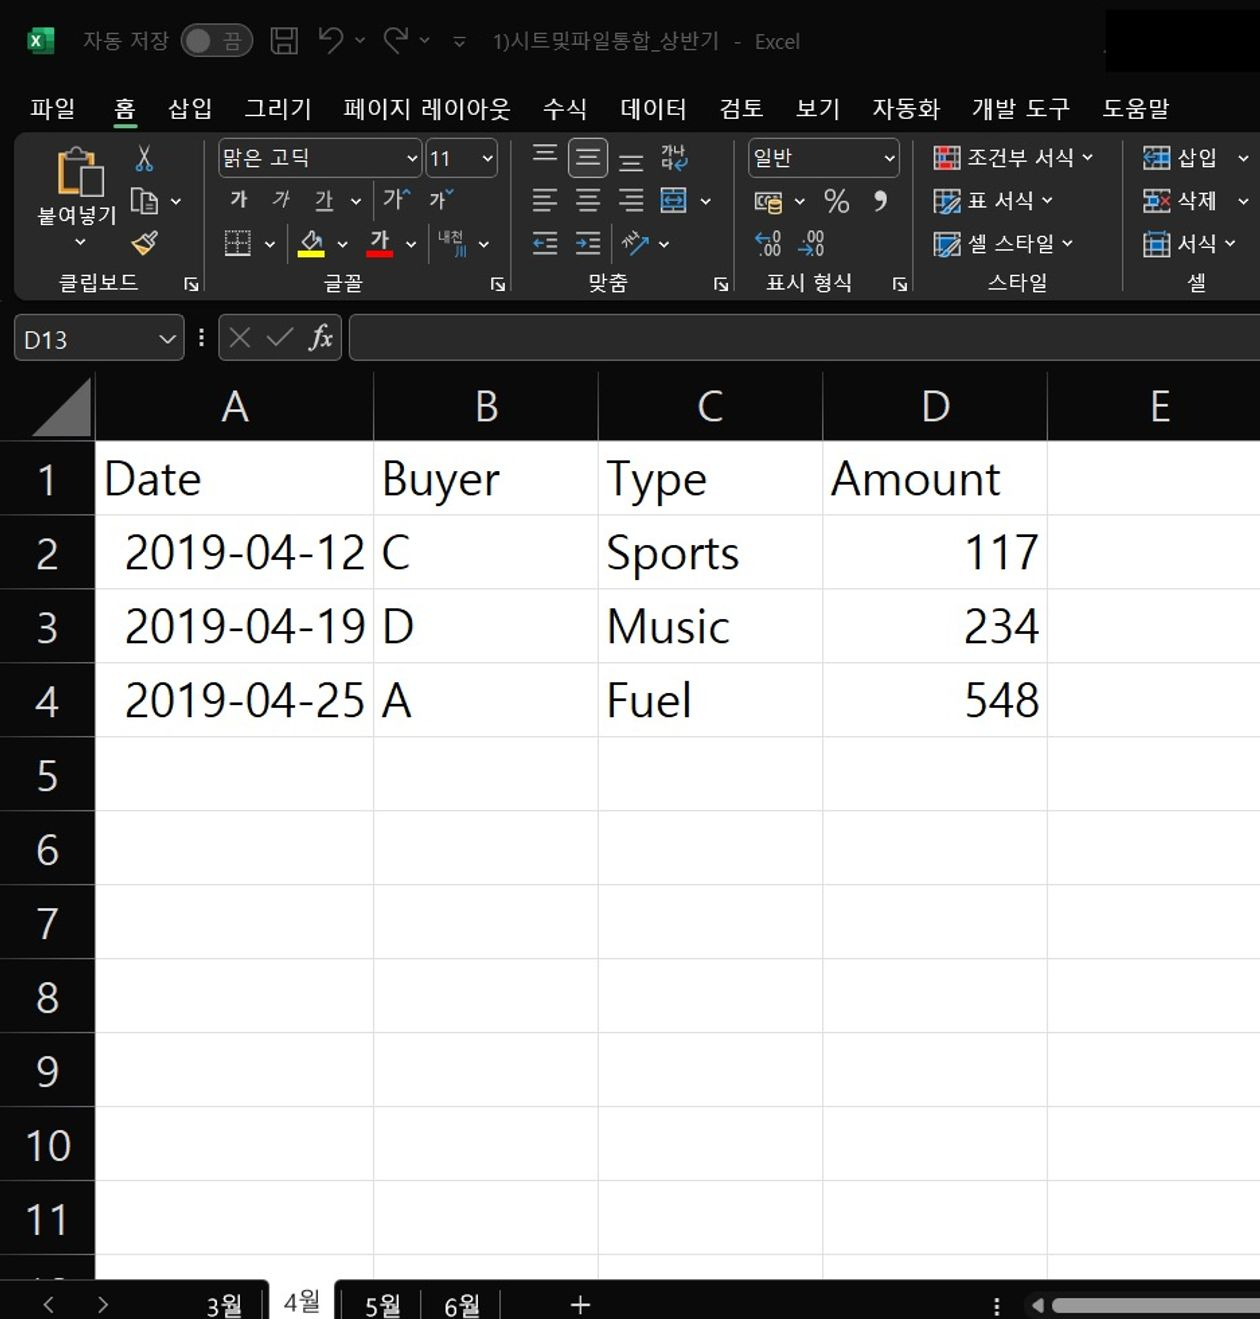
Task: Open Customize Quick Access Toolbar dropdown
Action: tap(459, 41)
